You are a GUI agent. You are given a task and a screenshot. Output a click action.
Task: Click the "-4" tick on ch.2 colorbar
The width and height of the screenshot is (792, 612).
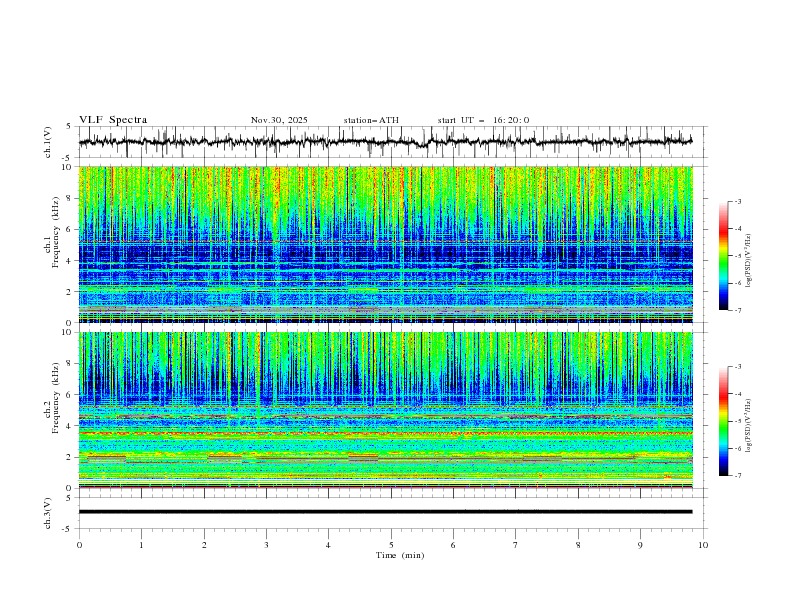(737, 394)
